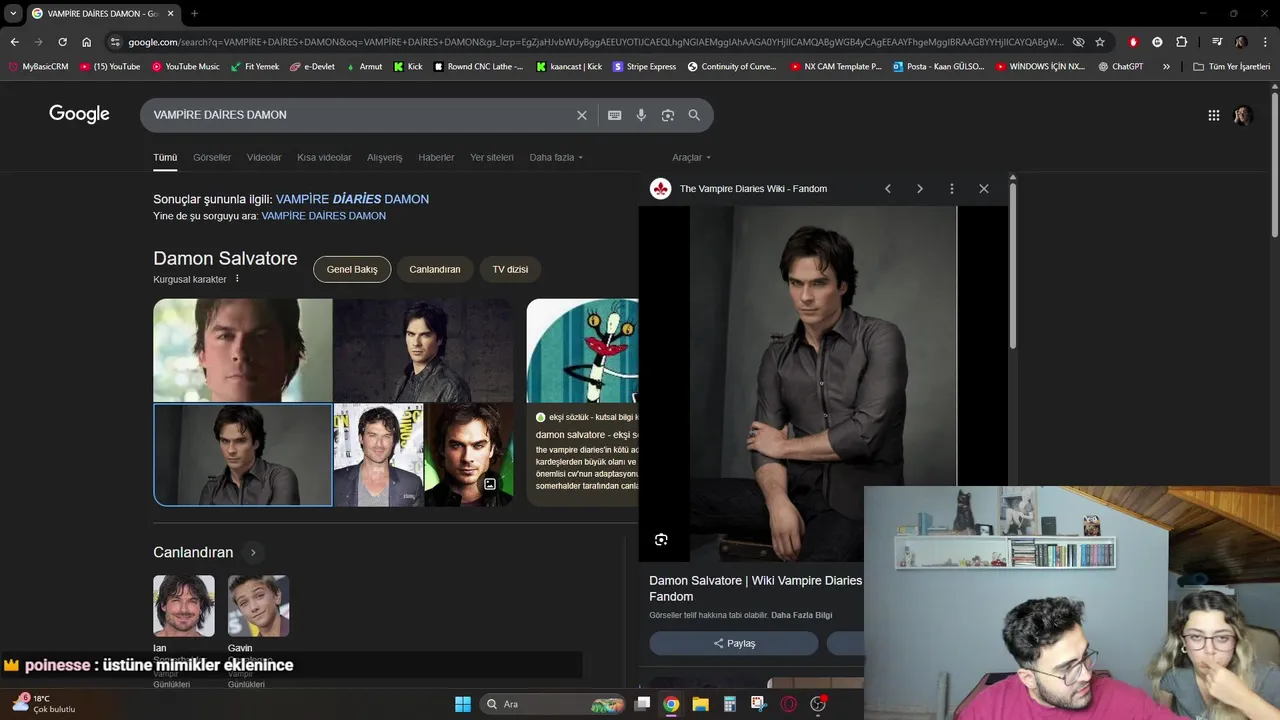Search instead for VAMPİRE DAİRES DAMON

click(x=323, y=216)
